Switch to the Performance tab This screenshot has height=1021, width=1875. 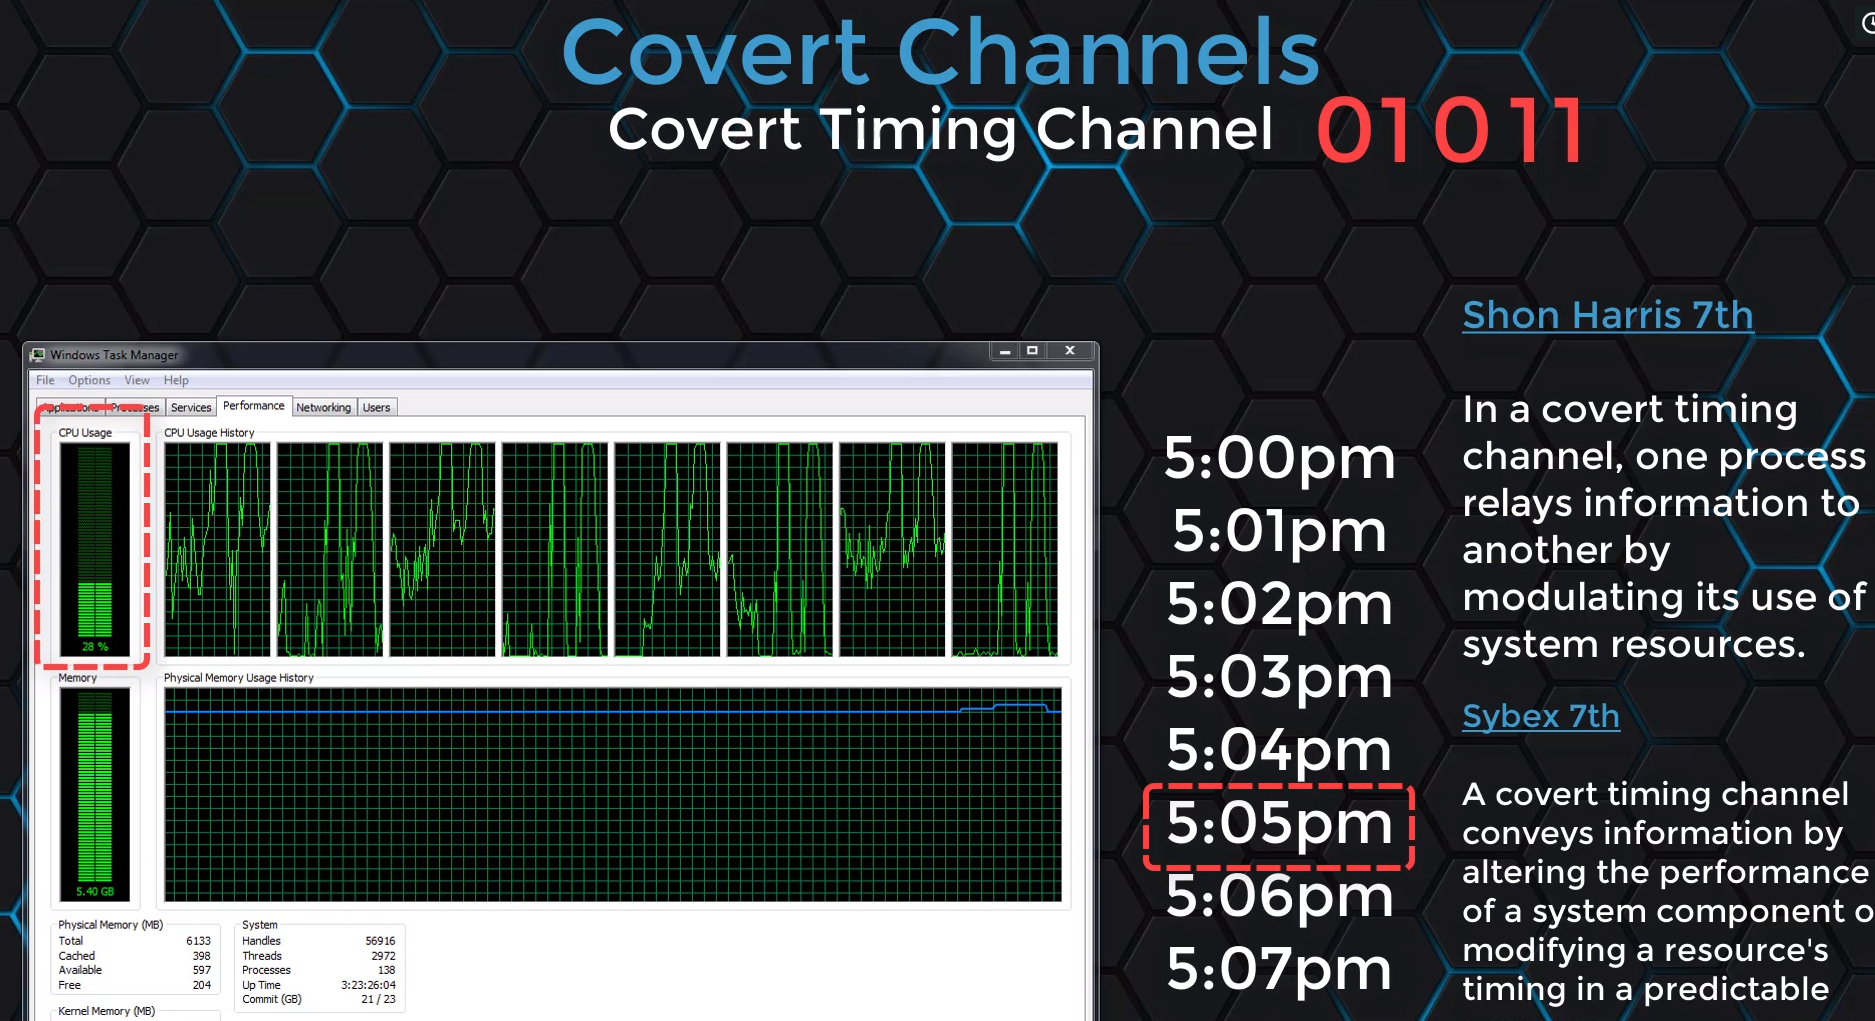(253, 406)
